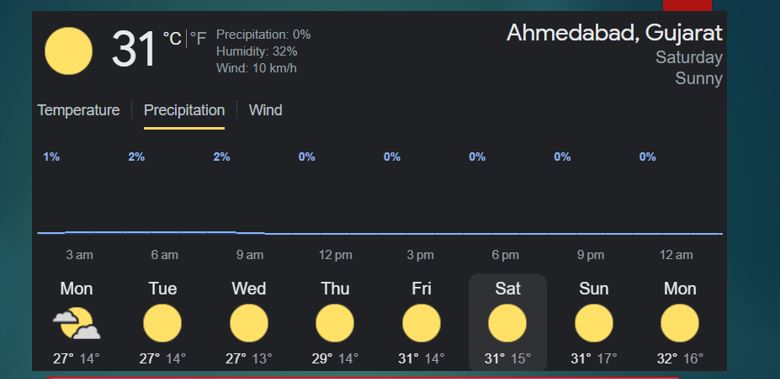The width and height of the screenshot is (780, 379).
Task: Click the Sun day label
Action: [594, 288]
